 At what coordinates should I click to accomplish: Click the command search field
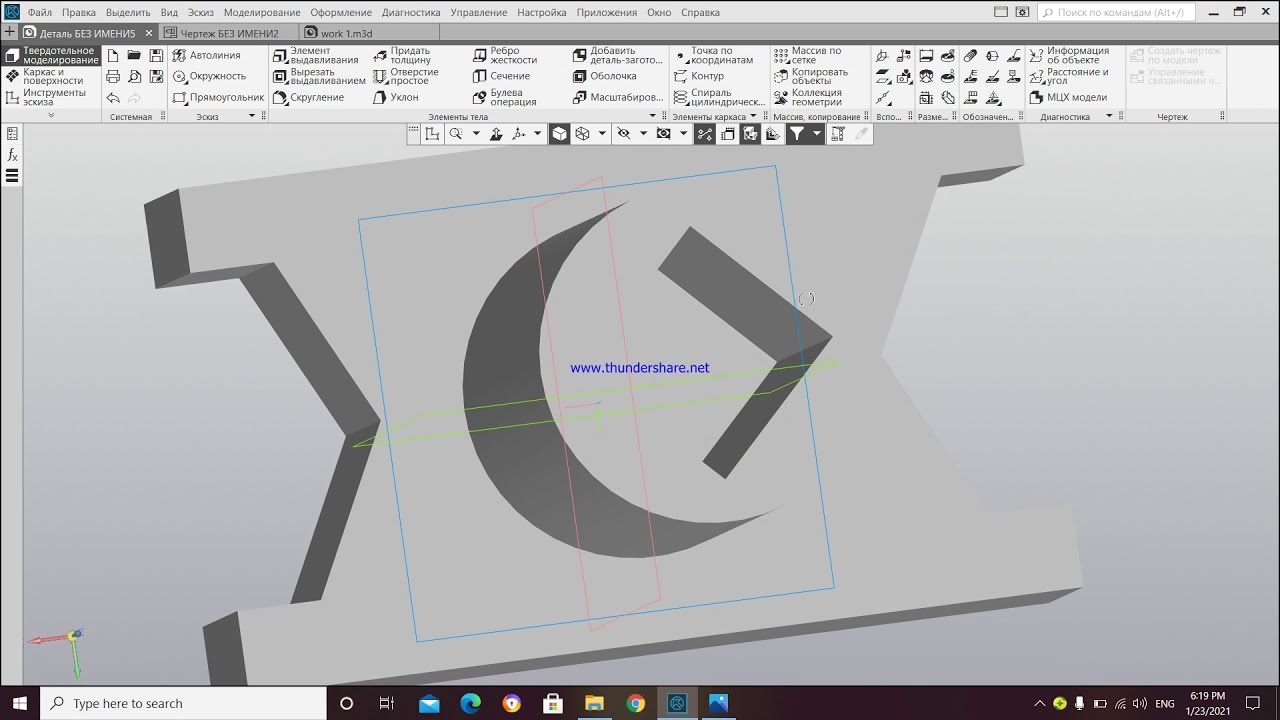tap(1116, 13)
